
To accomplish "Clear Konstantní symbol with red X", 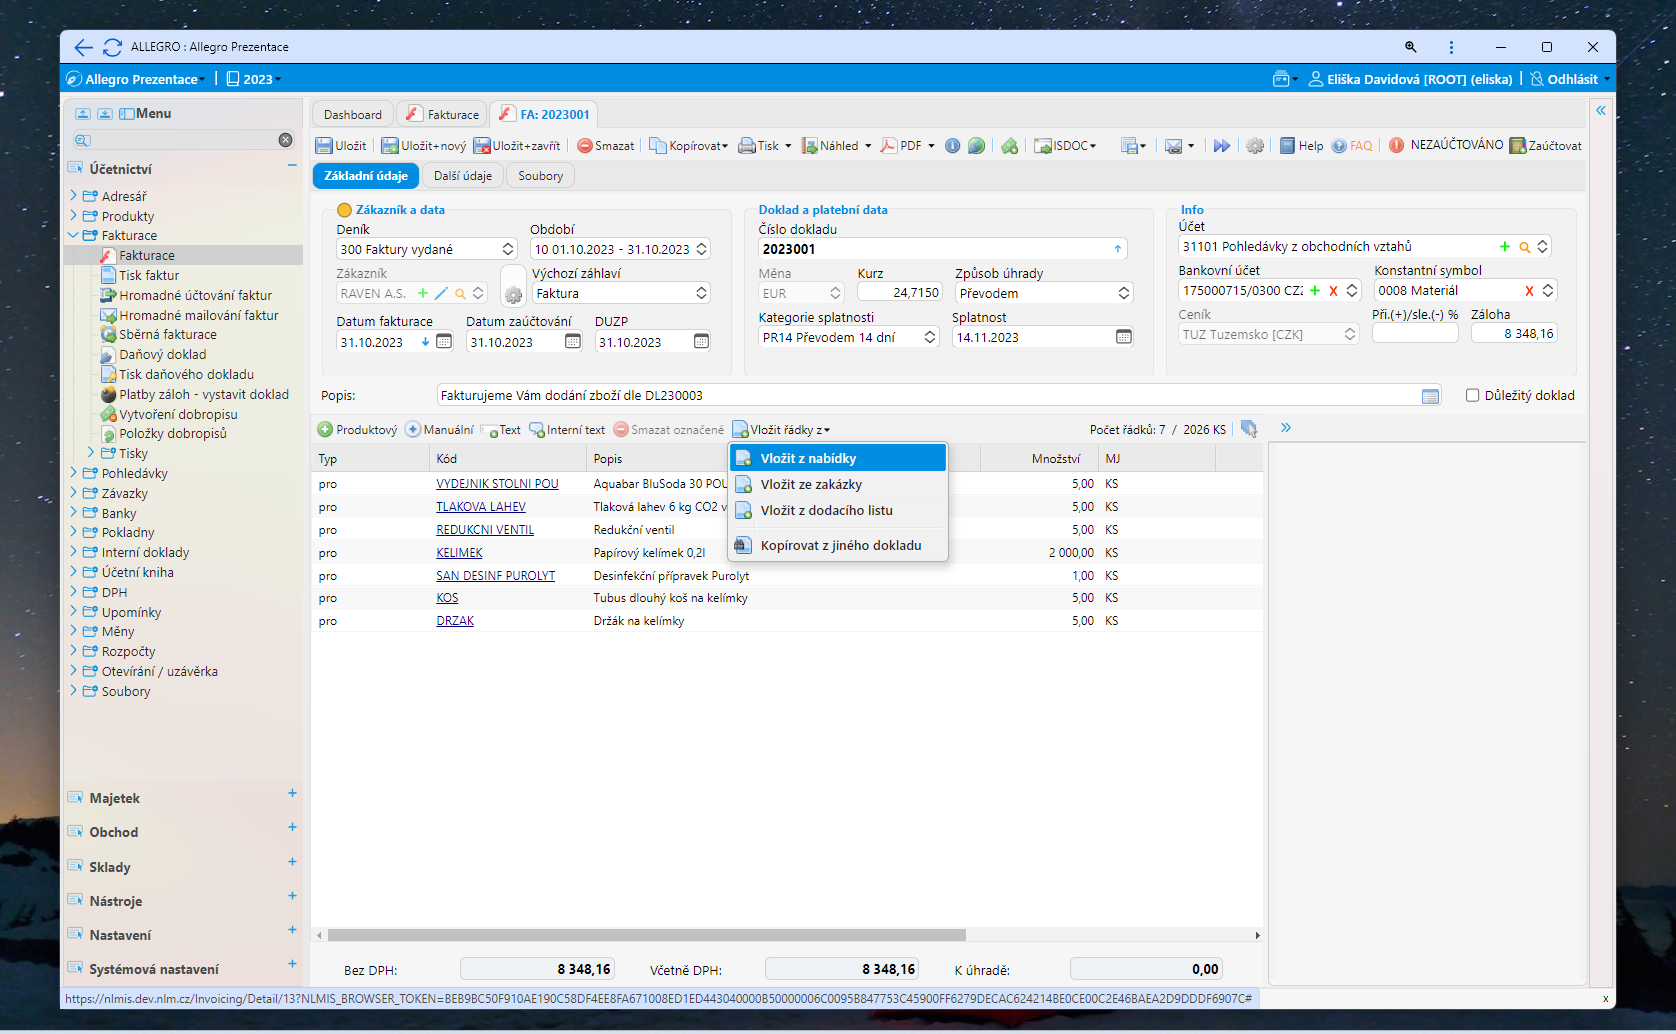I will click(x=1529, y=291).
